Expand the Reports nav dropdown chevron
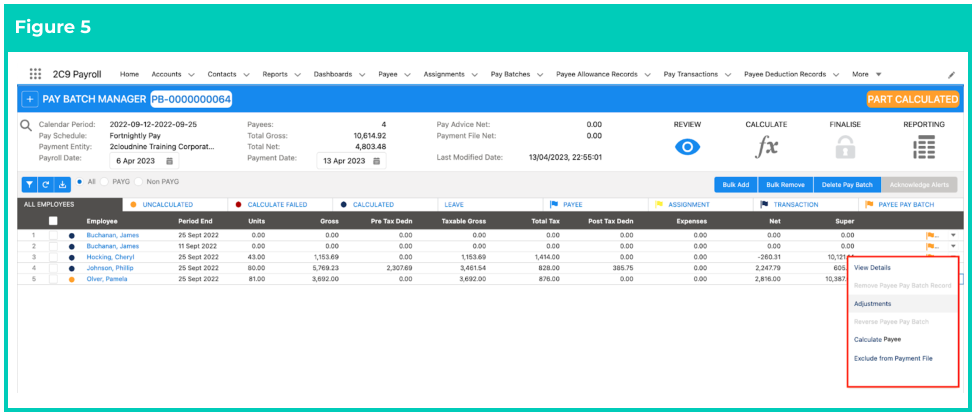976x416 pixels. click(x=298, y=75)
